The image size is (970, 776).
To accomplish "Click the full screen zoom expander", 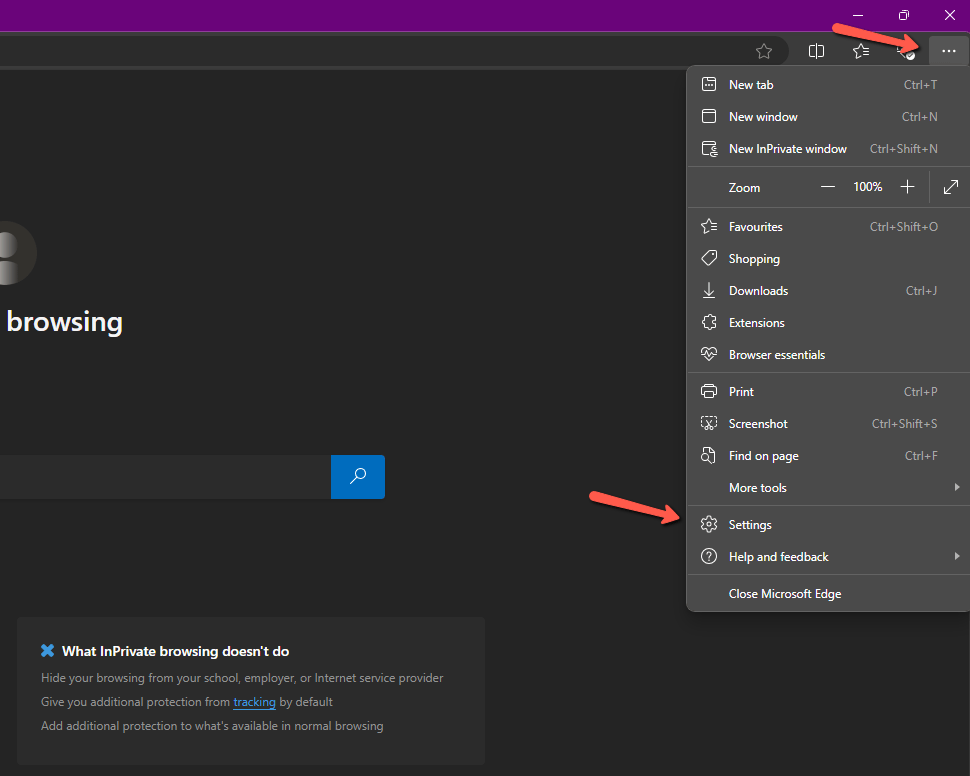I will point(949,187).
